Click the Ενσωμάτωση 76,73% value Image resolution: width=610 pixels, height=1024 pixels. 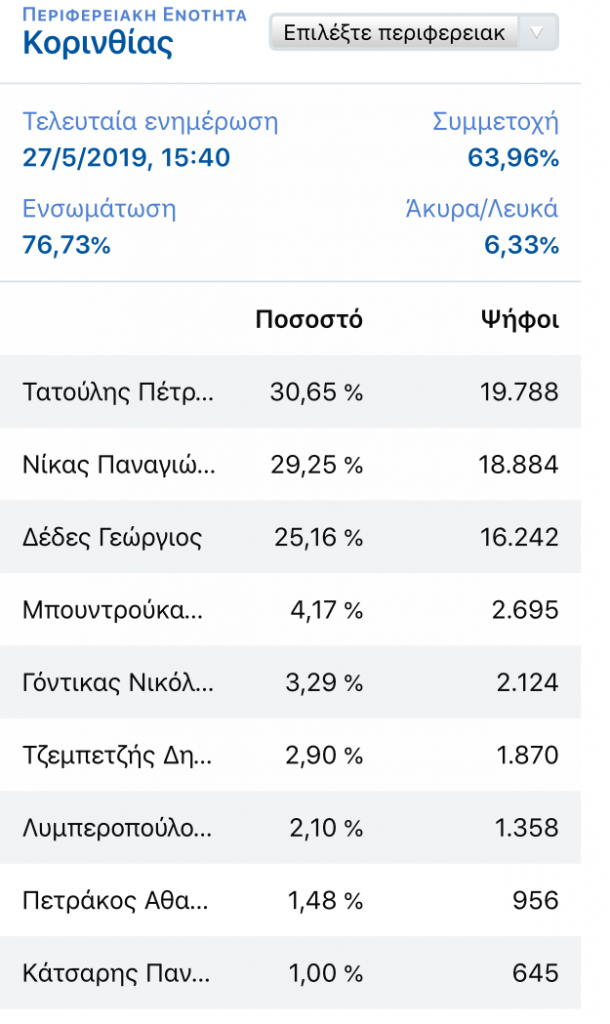click(67, 245)
